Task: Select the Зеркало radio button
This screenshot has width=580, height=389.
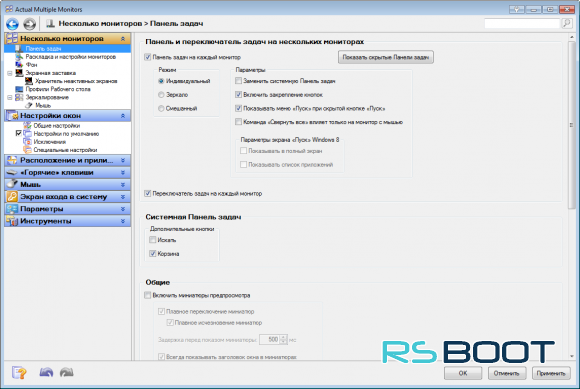Action: [161, 95]
